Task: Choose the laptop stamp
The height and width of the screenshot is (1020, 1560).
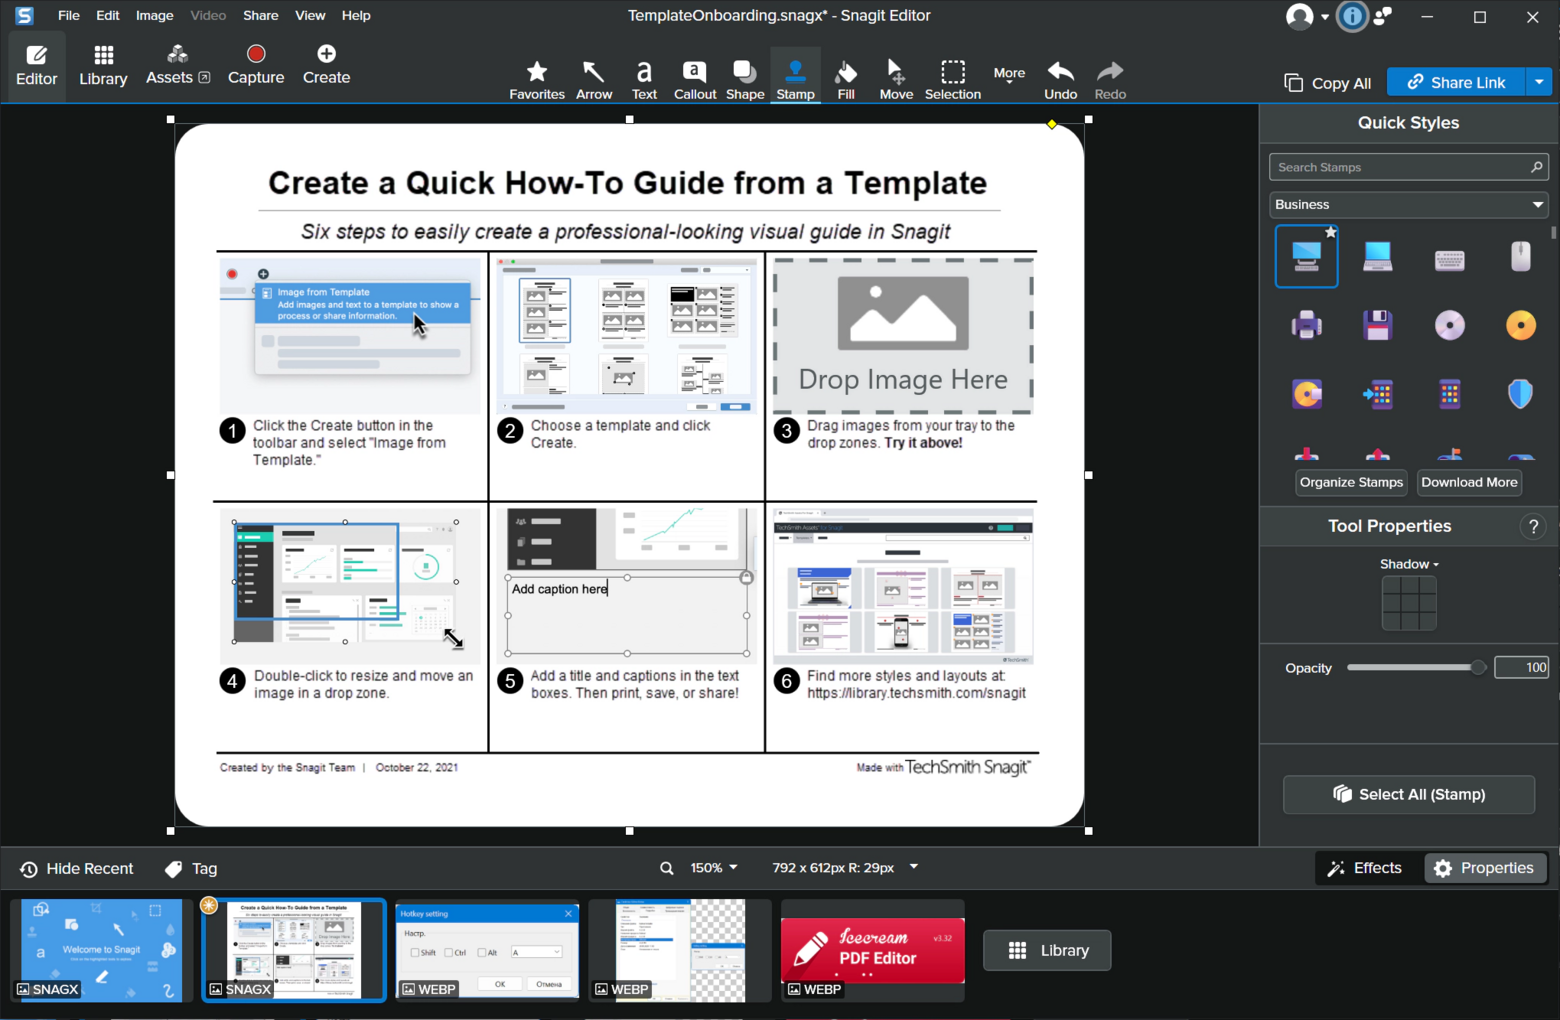Action: pyautogui.click(x=1378, y=257)
